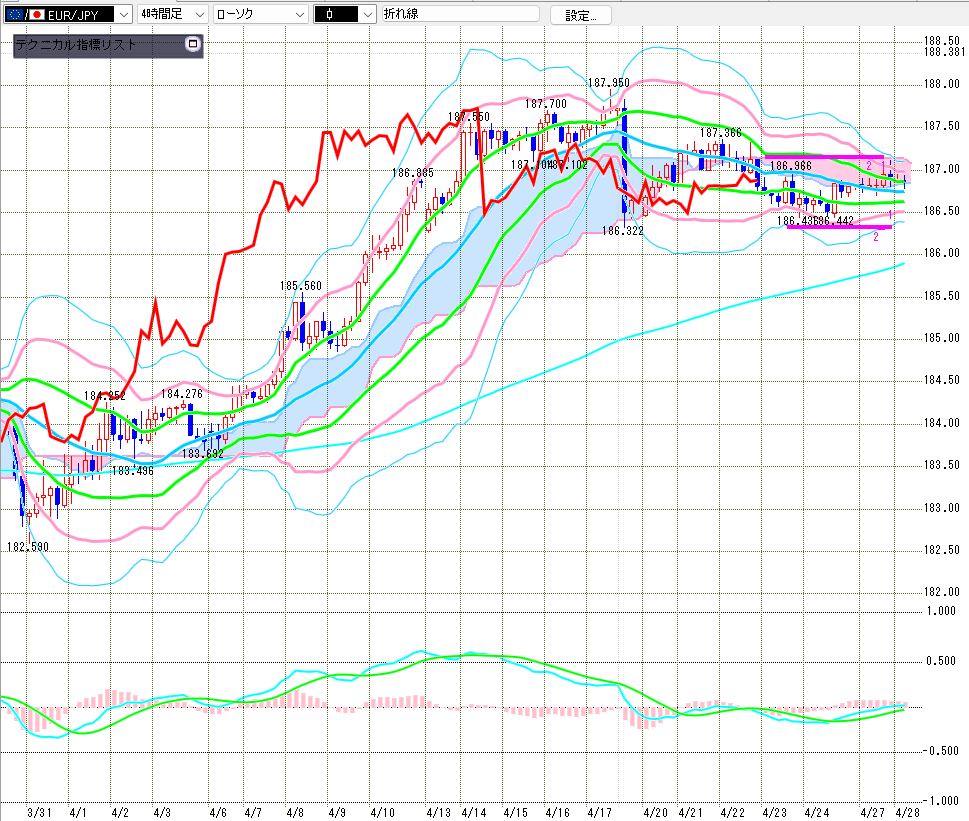The width and height of the screenshot is (969, 821).
Task: Select the 185.560 price annotation
Action: click(x=300, y=286)
